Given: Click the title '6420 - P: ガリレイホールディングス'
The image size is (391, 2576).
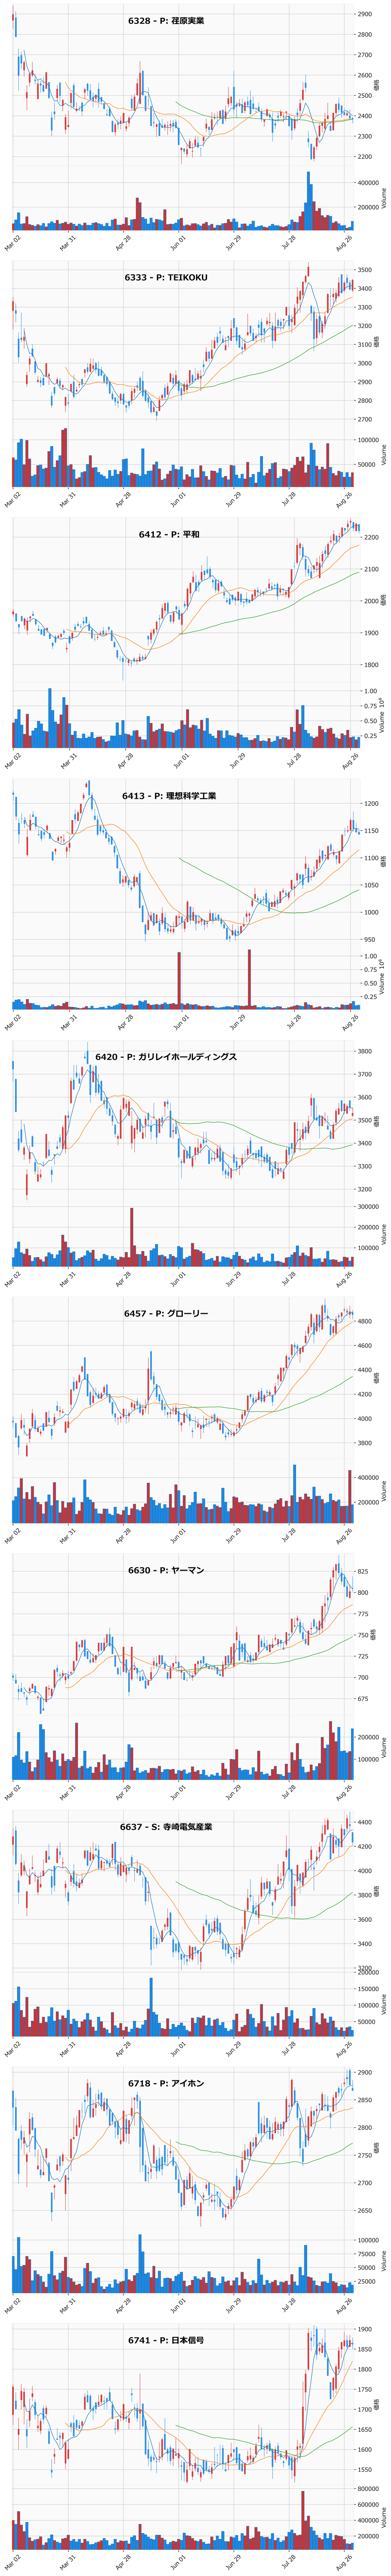Looking at the screenshot, I should pos(166,1057).
